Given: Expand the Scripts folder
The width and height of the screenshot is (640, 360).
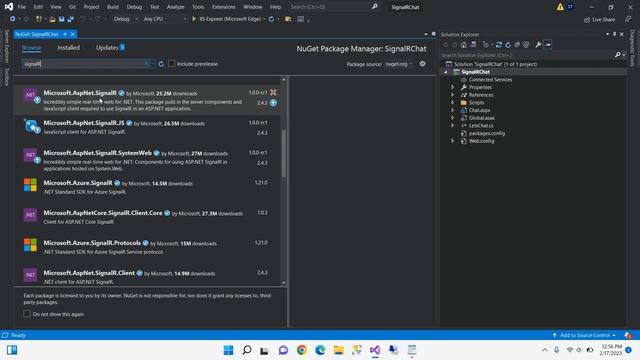Looking at the screenshot, I should 452,102.
